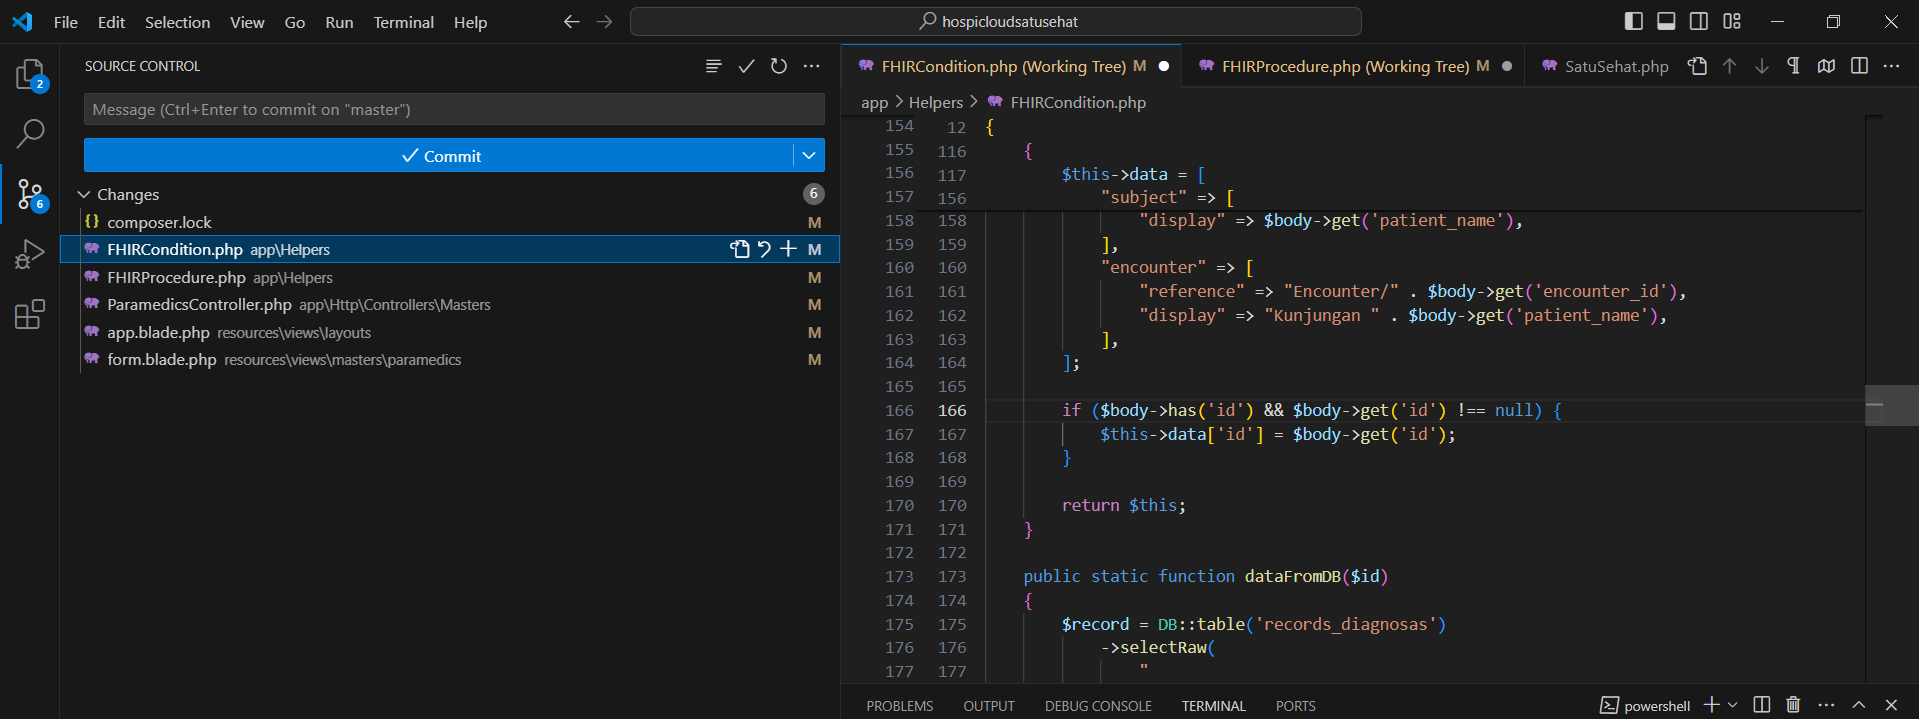Refresh the source control changes
Image resolution: width=1919 pixels, height=719 pixels.
coord(779,66)
